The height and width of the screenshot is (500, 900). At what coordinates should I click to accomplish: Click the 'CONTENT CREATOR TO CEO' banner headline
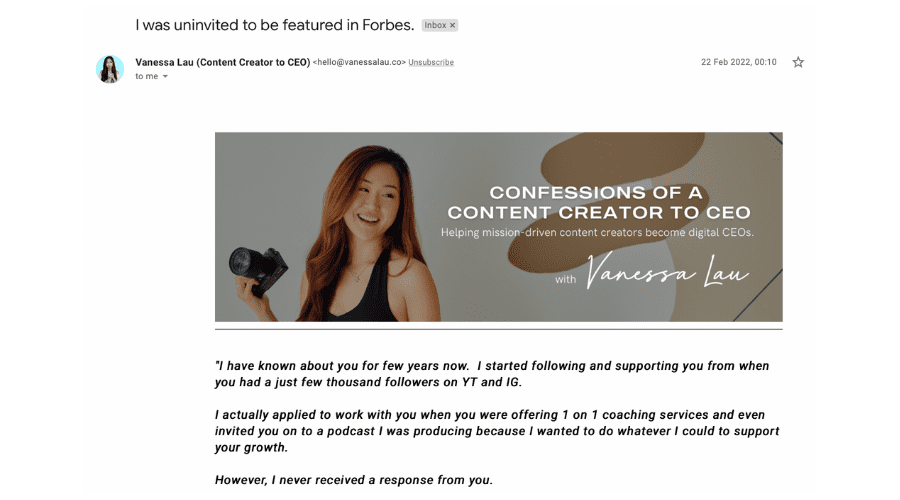point(598,212)
